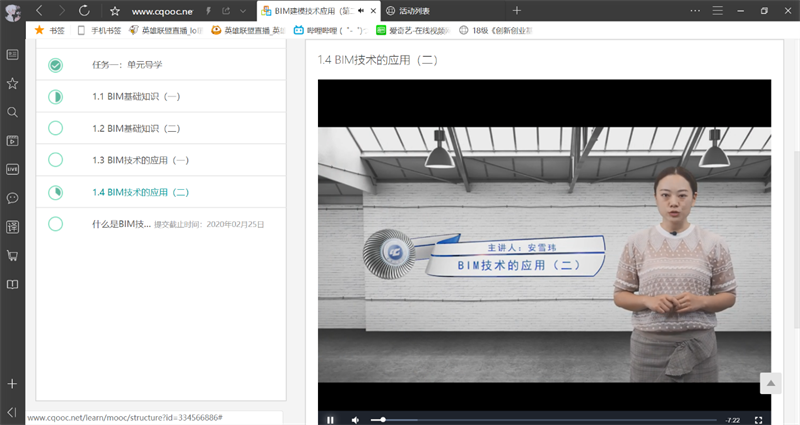
Task: Mute the video volume
Action: (355, 419)
